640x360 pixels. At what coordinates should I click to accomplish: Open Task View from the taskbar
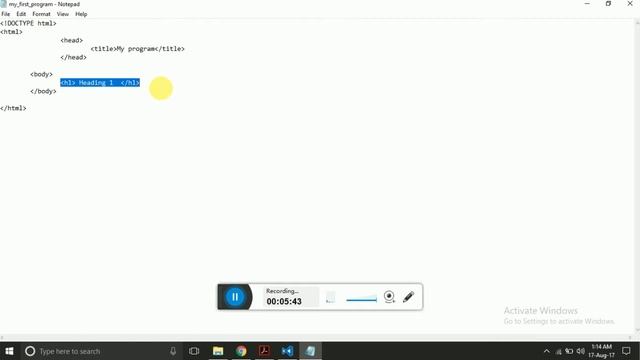click(194, 351)
